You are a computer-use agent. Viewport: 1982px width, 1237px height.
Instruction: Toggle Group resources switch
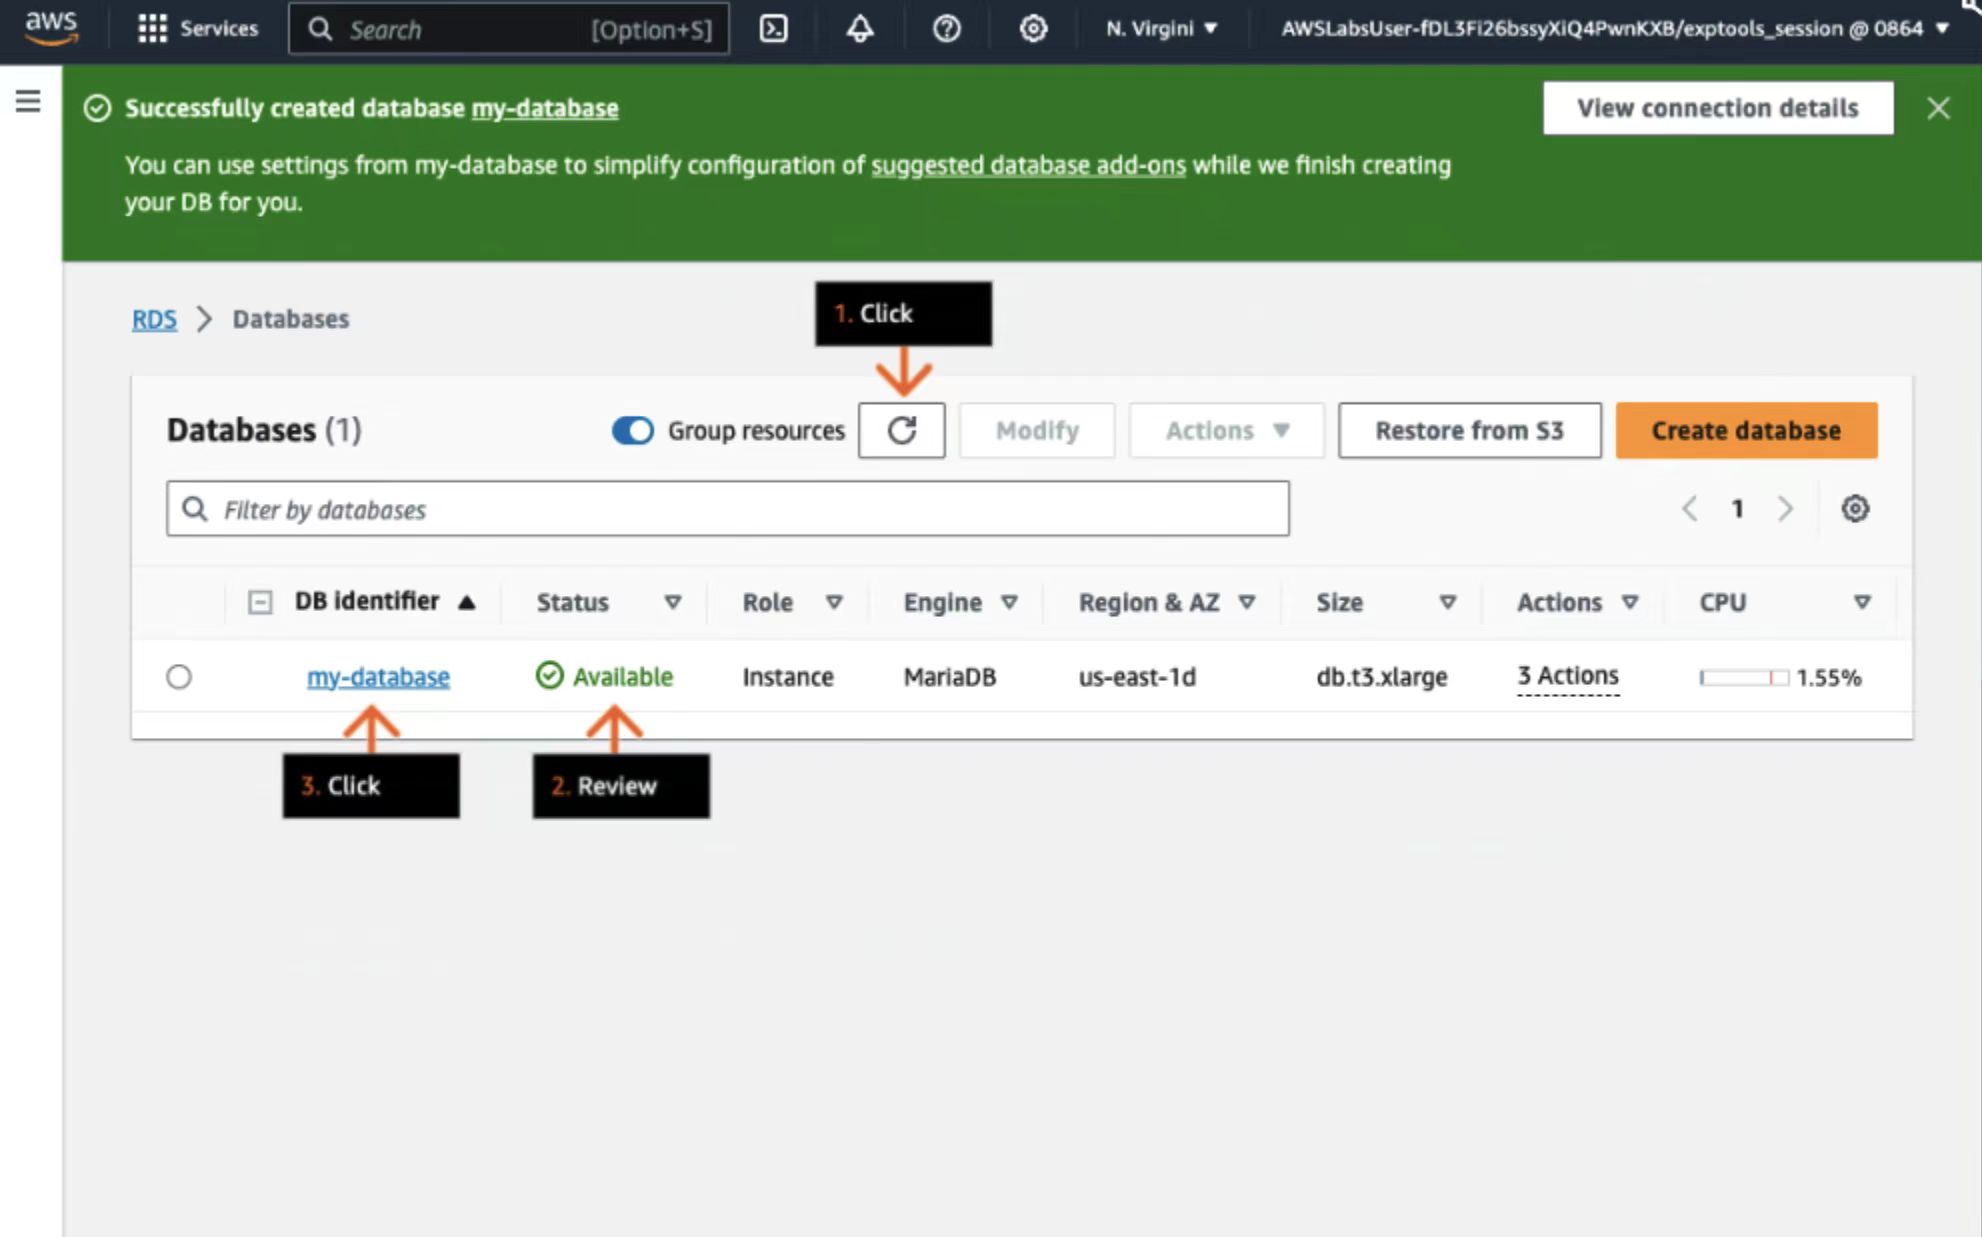point(632,431)
